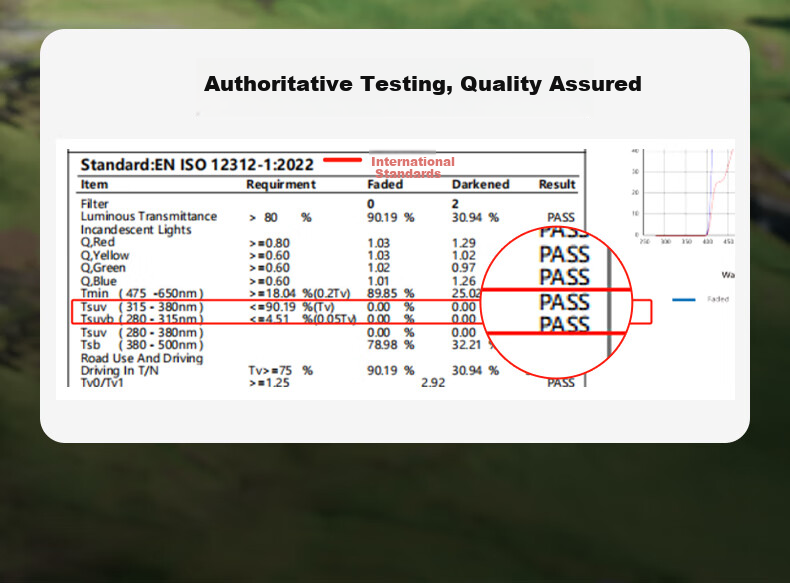Screen dimensions: 790x583
Task: Click the Filter row Darkened value "2"
Action: [x=455, y=204]
